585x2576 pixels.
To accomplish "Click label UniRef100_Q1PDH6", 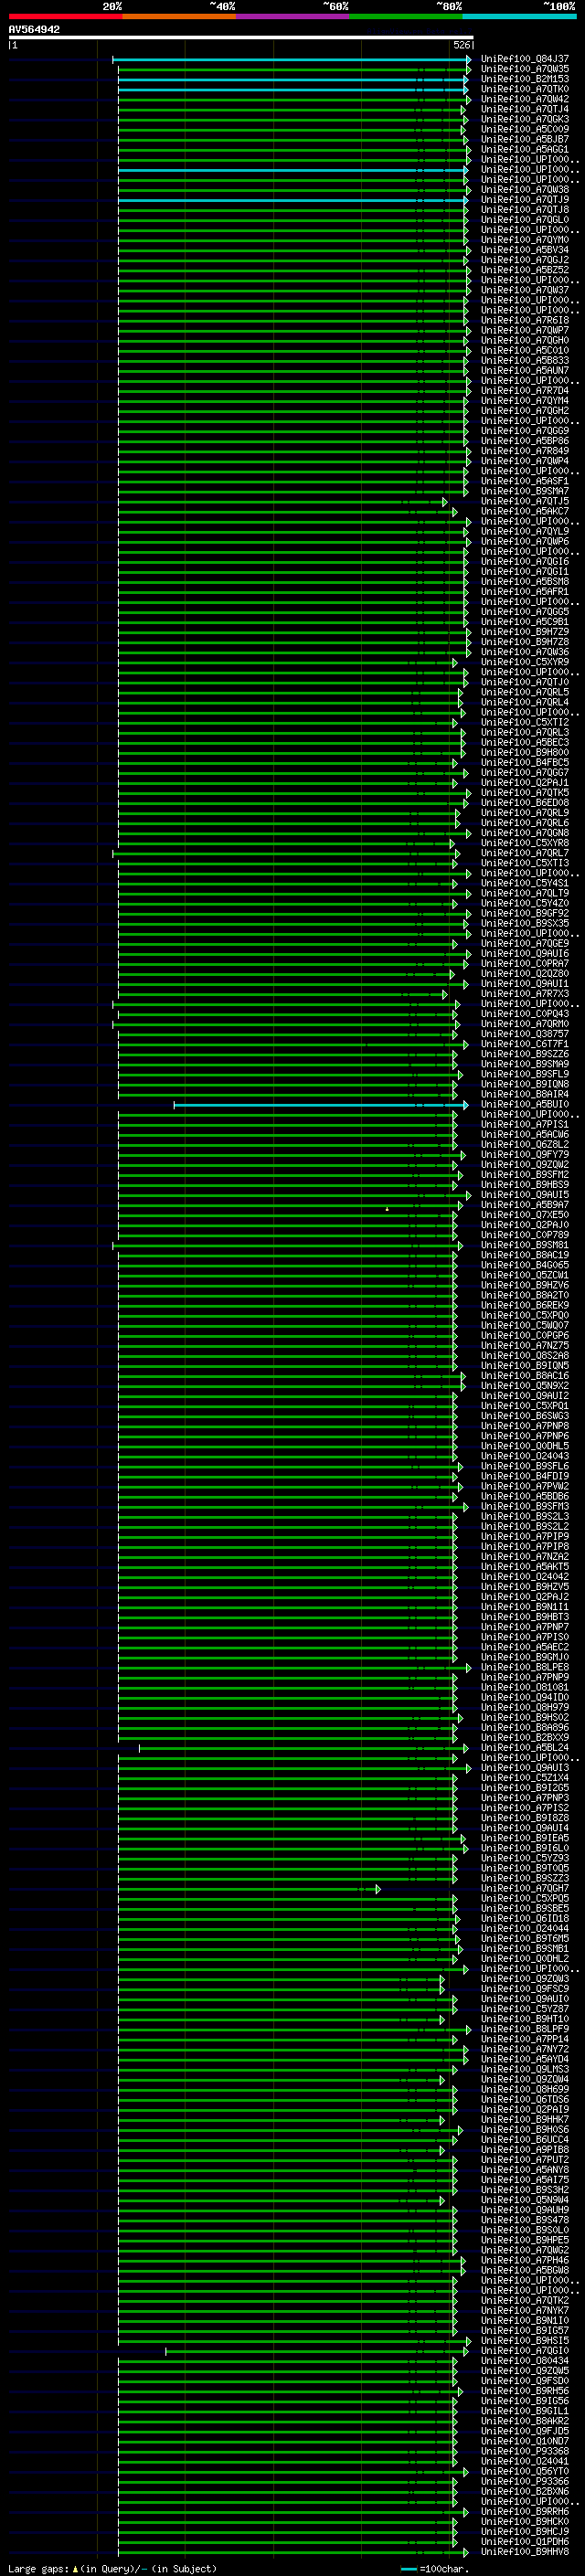I will (524, 2541).
